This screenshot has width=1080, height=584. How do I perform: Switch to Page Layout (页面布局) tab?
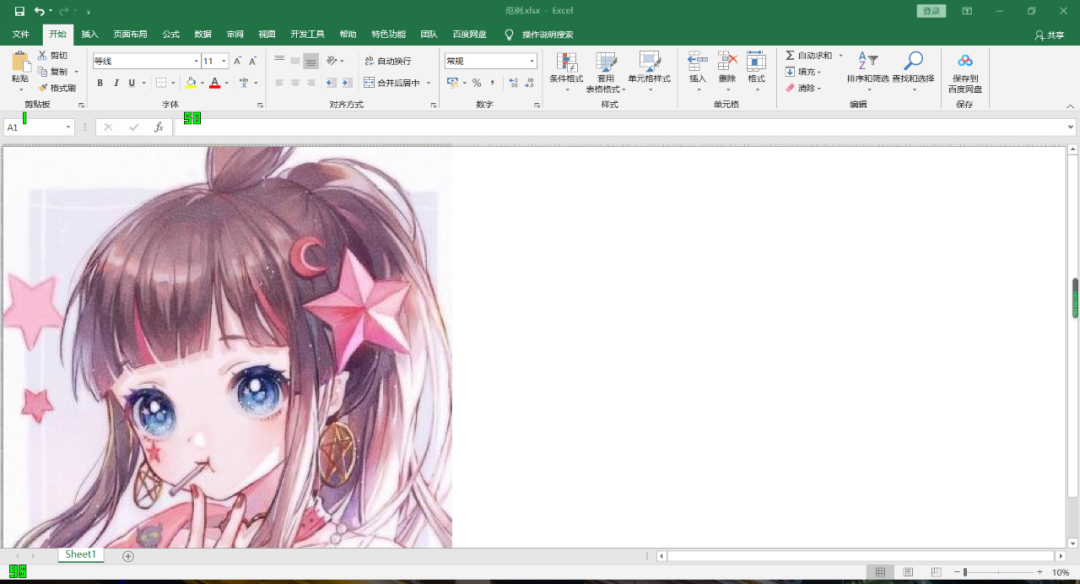coord(130,34)
